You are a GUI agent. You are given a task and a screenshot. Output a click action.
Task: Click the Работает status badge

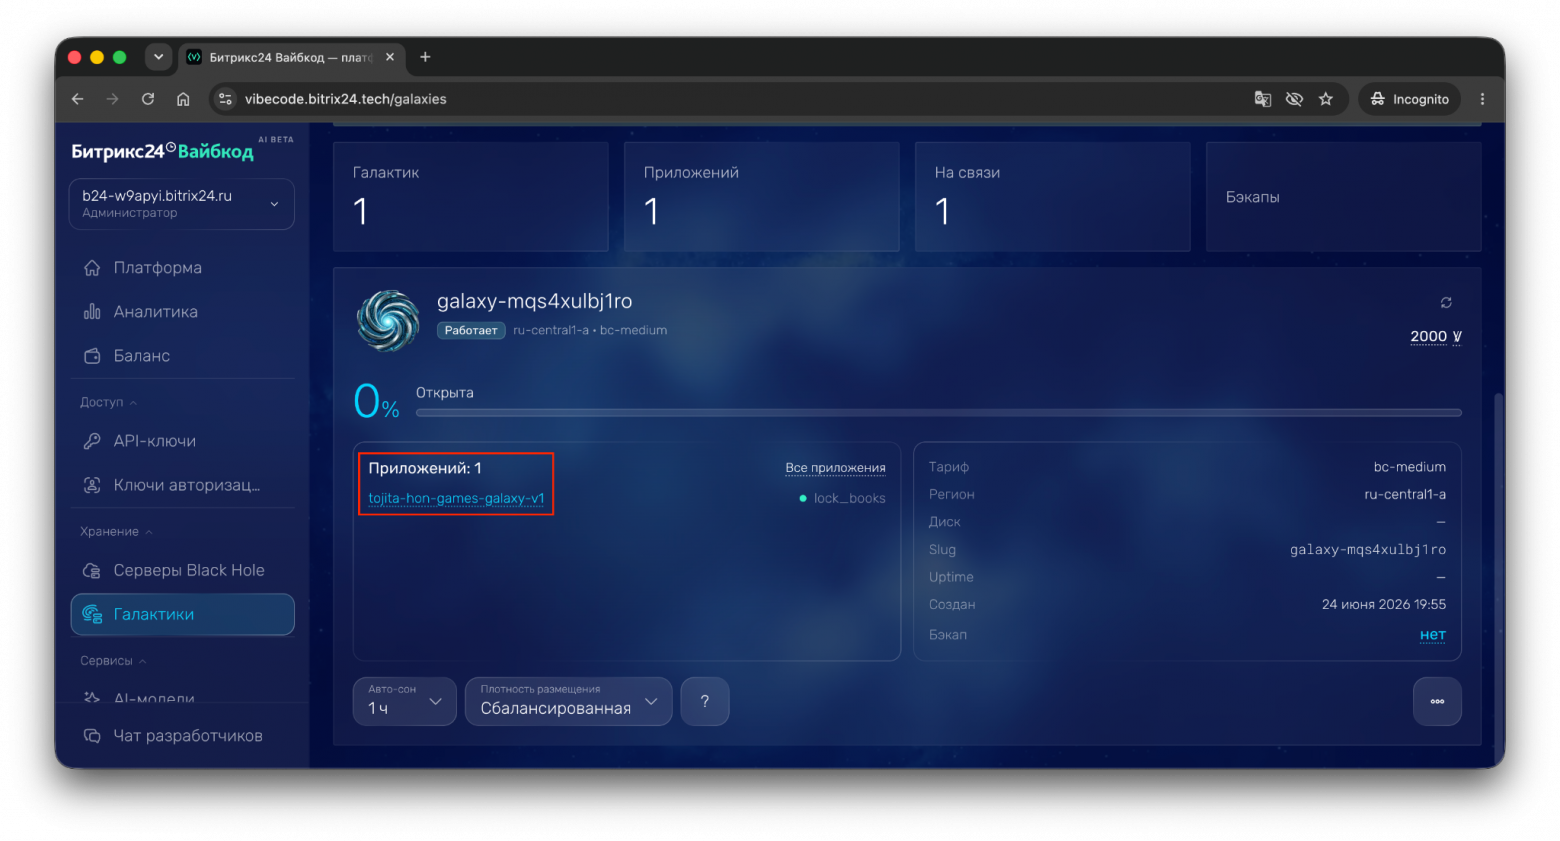click(471, 330)
